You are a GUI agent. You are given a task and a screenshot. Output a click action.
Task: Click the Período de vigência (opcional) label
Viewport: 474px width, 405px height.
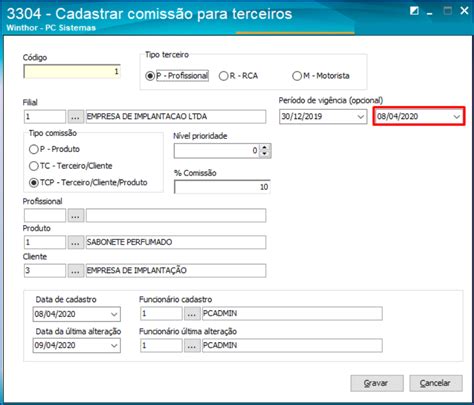pos(331,100)
